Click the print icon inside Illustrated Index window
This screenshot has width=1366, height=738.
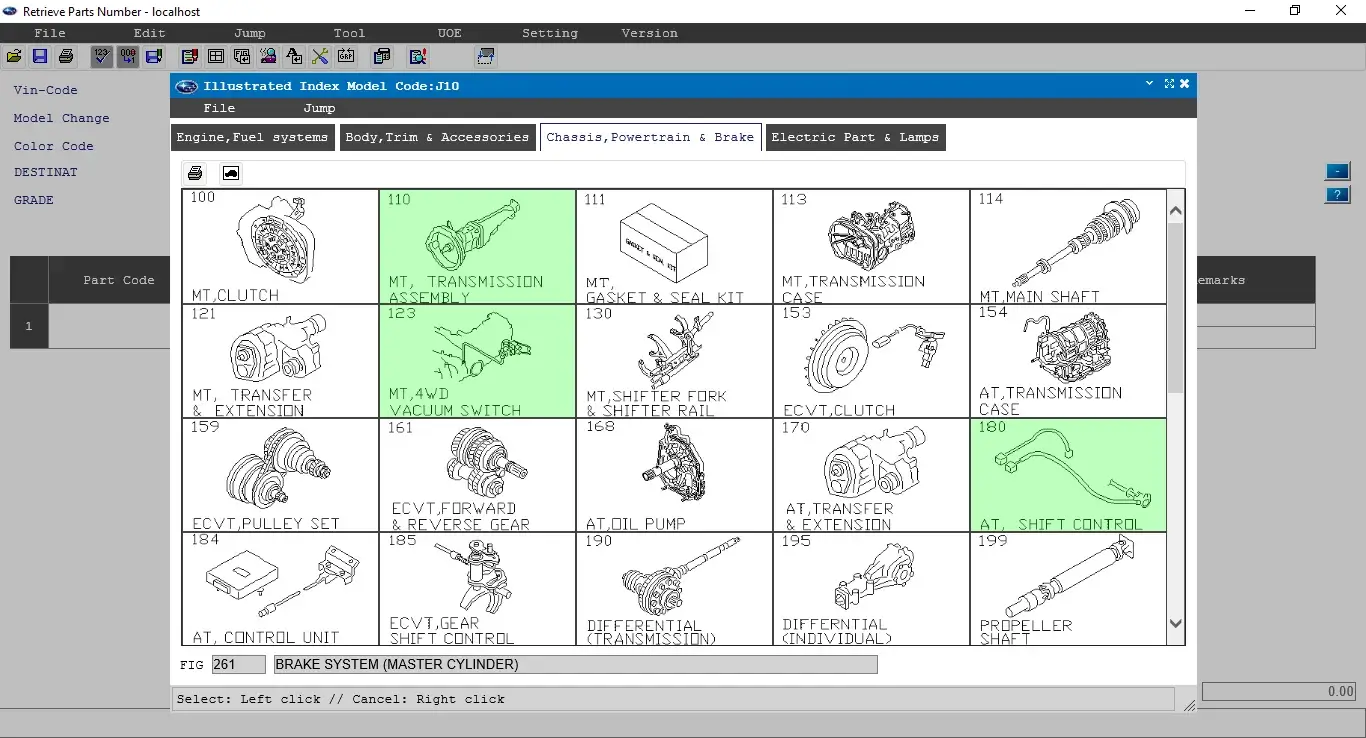(x=195, y=172)
